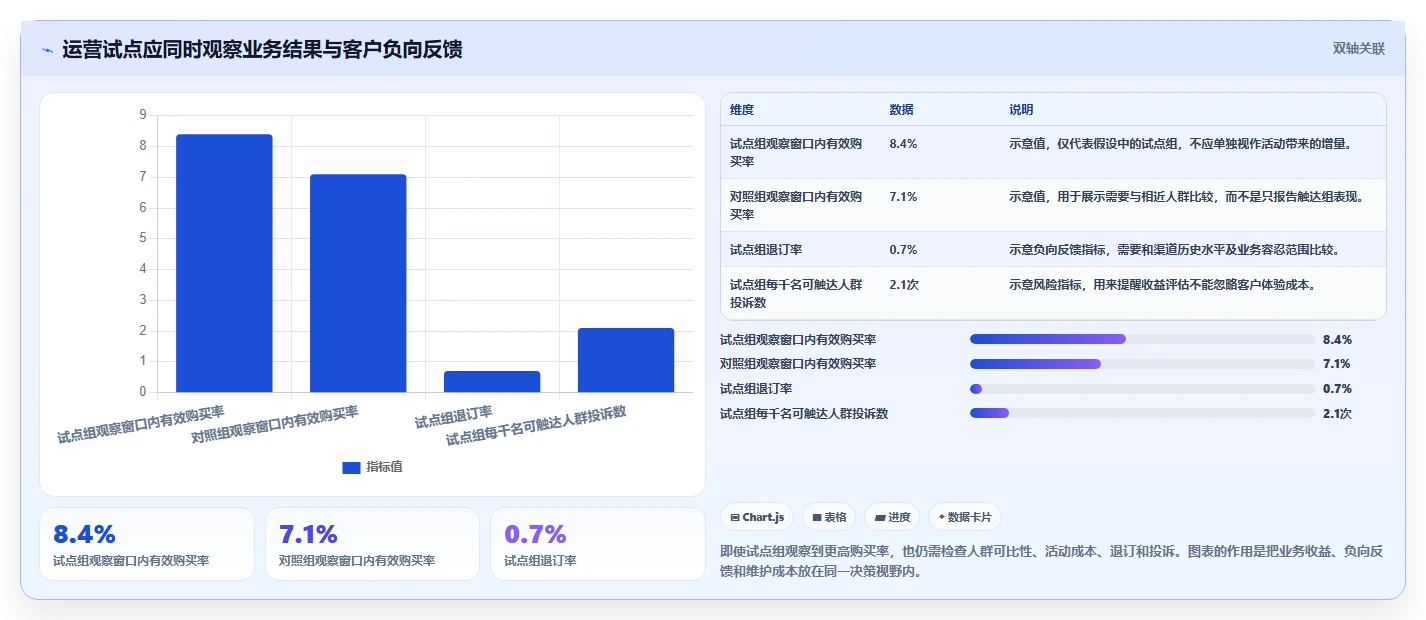Click the 双轴关联 label in header
The width and height of the screenshot is (1426, 620).
[x=1359, y=48]
